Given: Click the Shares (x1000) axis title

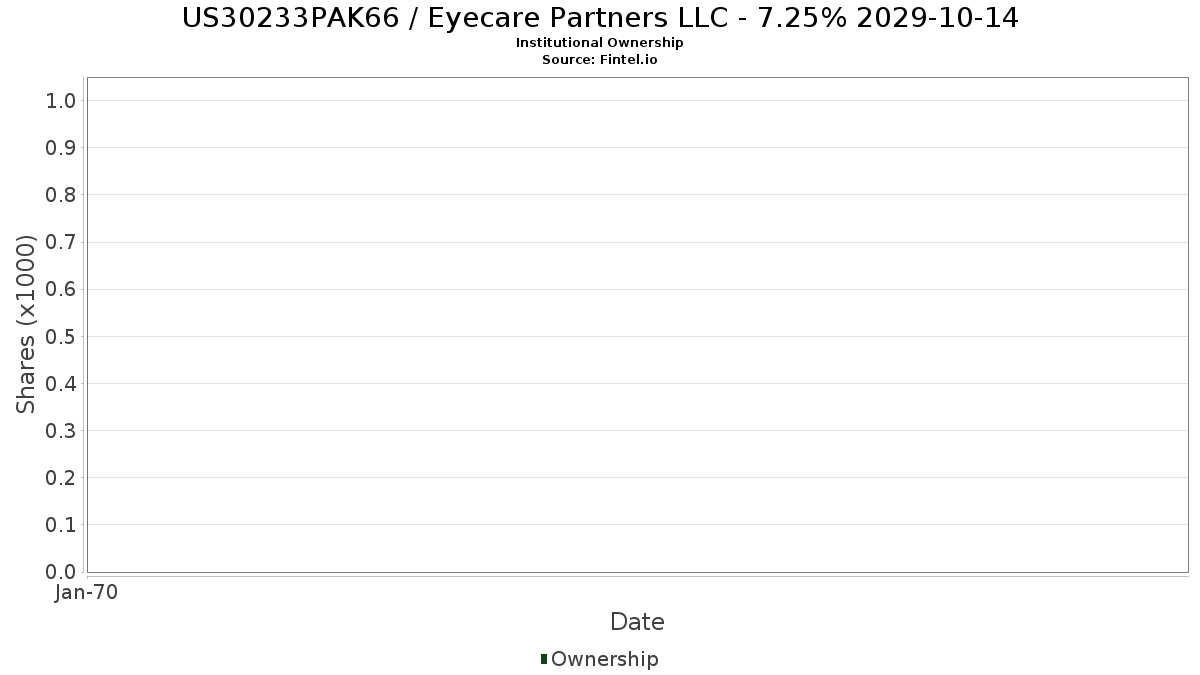Looking at the screenshot, I should (26, 324).
